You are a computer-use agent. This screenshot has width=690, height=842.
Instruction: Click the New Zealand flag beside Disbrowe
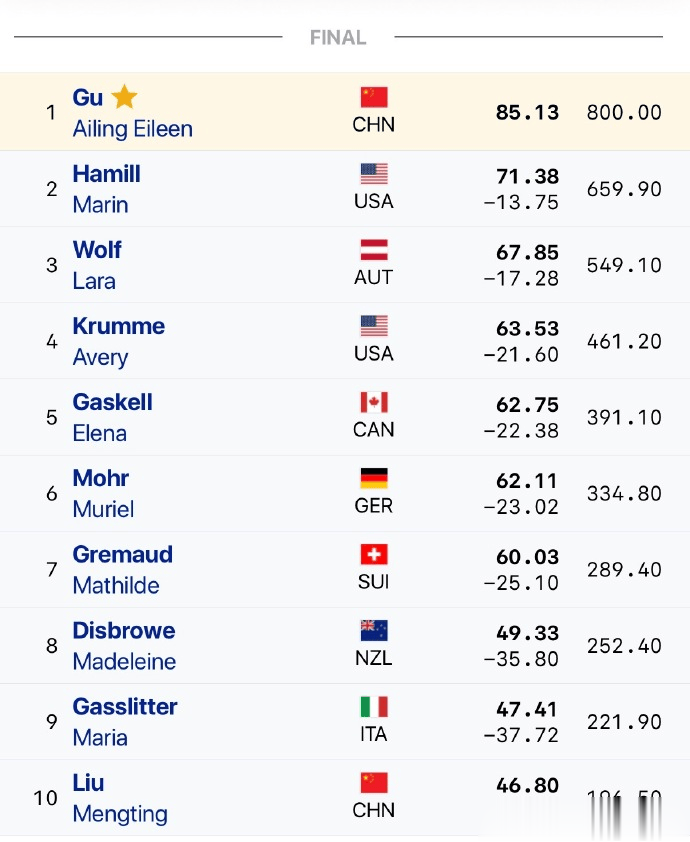pyautogui.click(x=374, y=630)
